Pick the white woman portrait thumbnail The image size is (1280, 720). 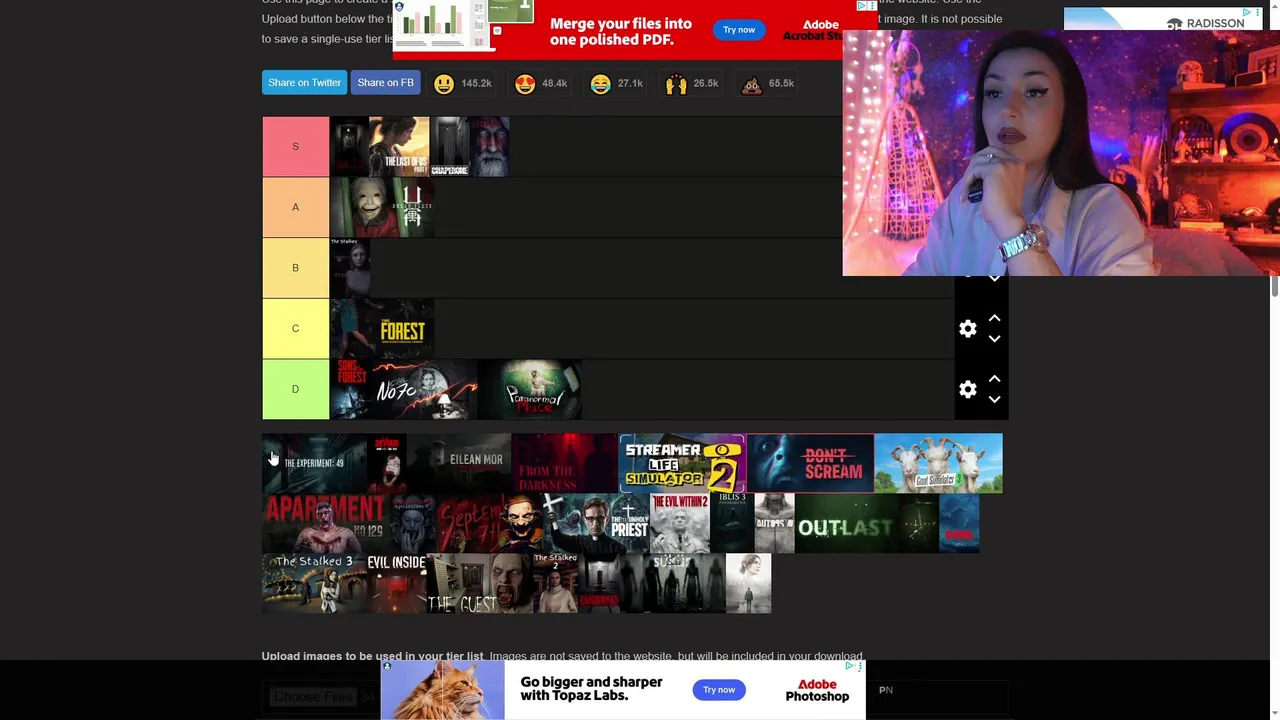click(748, 583)
